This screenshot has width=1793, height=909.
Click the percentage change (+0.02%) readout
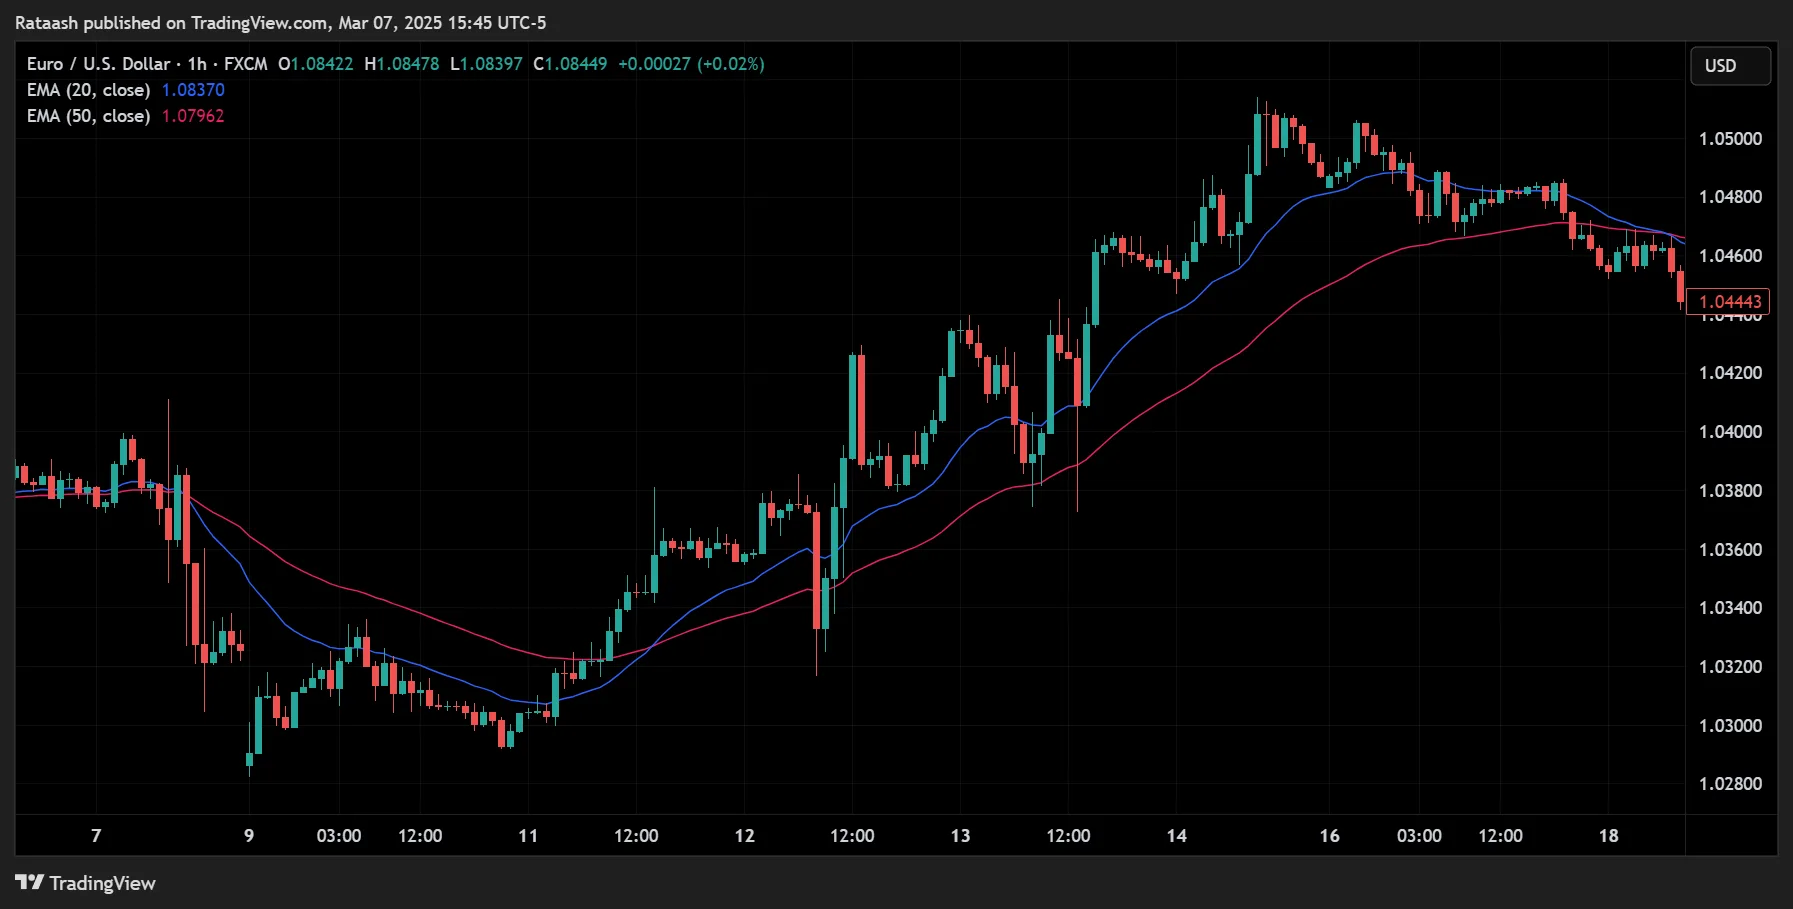click(731, 63)
